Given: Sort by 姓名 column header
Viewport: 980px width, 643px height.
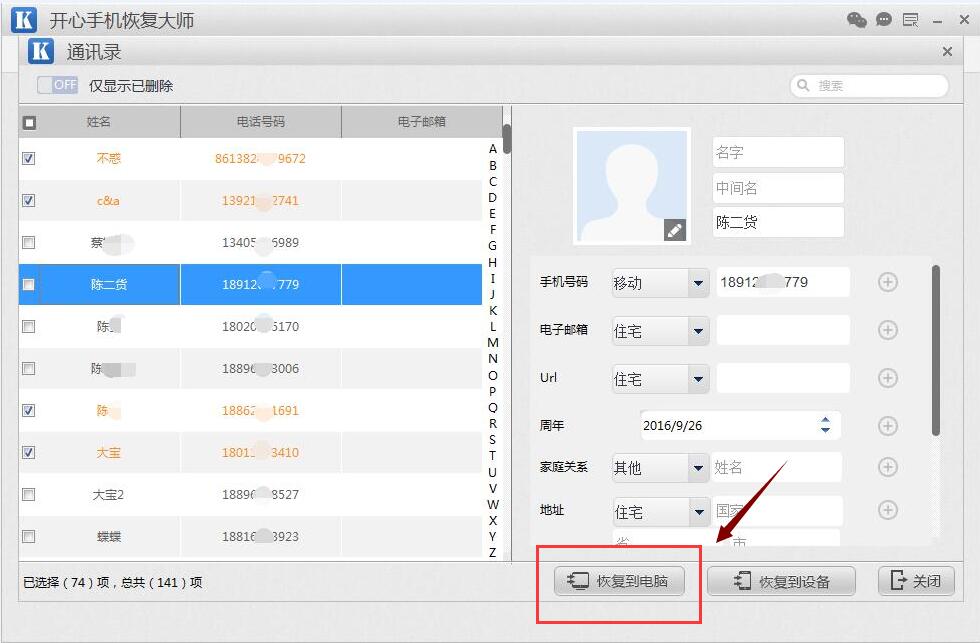Looking at the screenshot, I should (99, 122).
